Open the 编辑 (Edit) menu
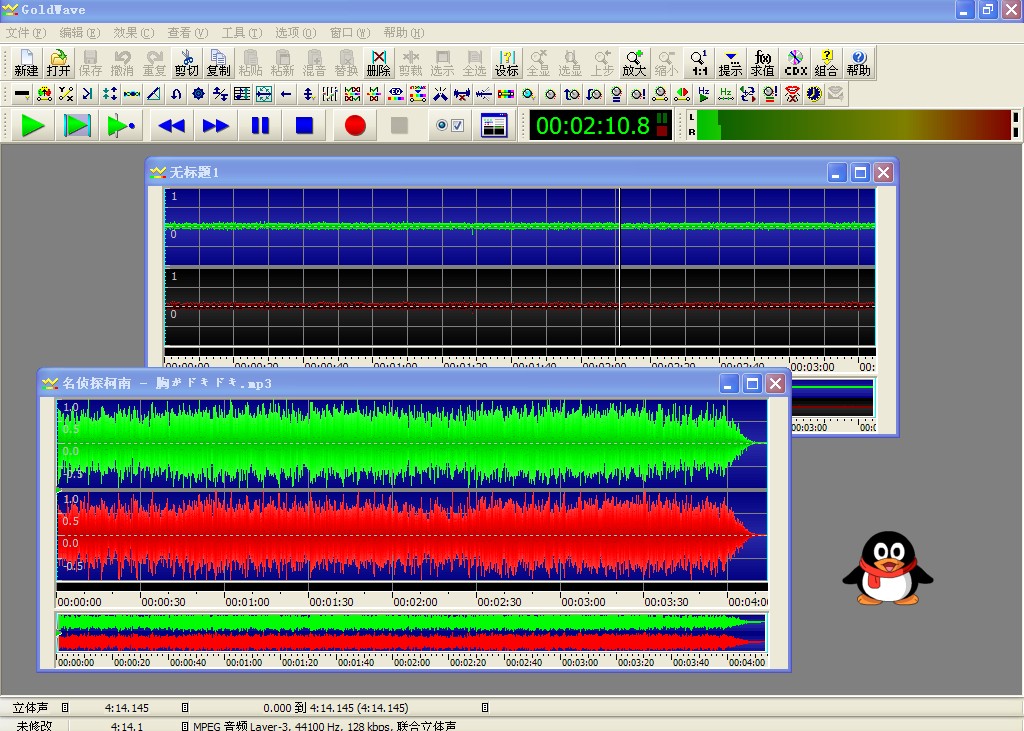This screenshot has height=731, width=1024. [x=80, y=33]
